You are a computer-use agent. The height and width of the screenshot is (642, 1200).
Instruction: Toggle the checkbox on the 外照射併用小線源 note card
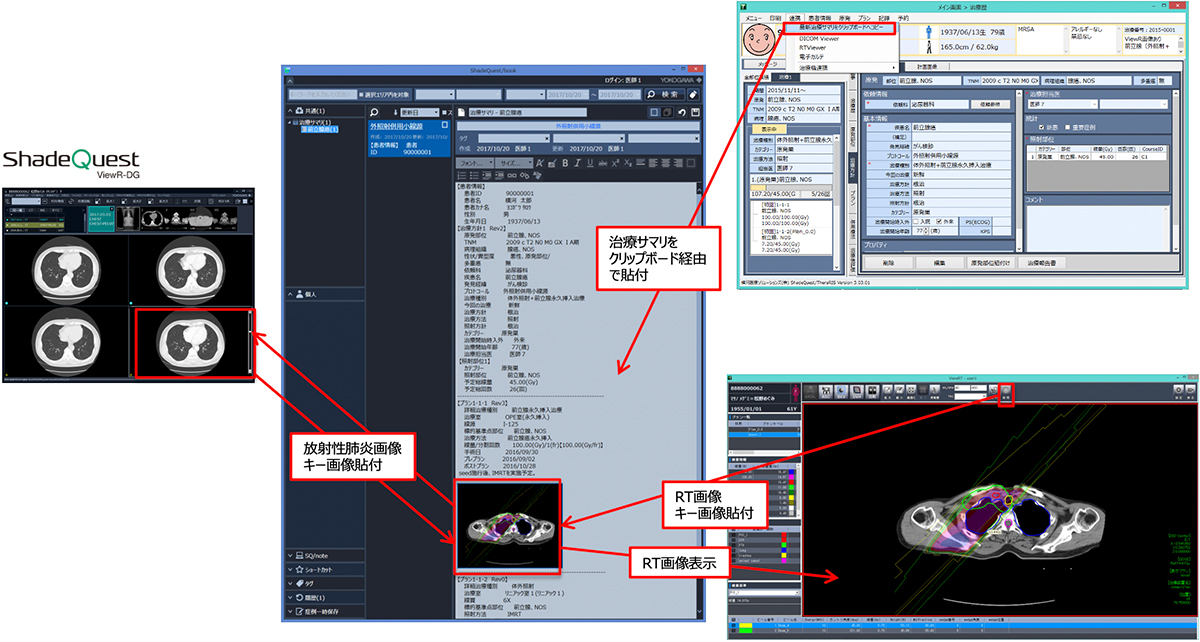point(445,127)
